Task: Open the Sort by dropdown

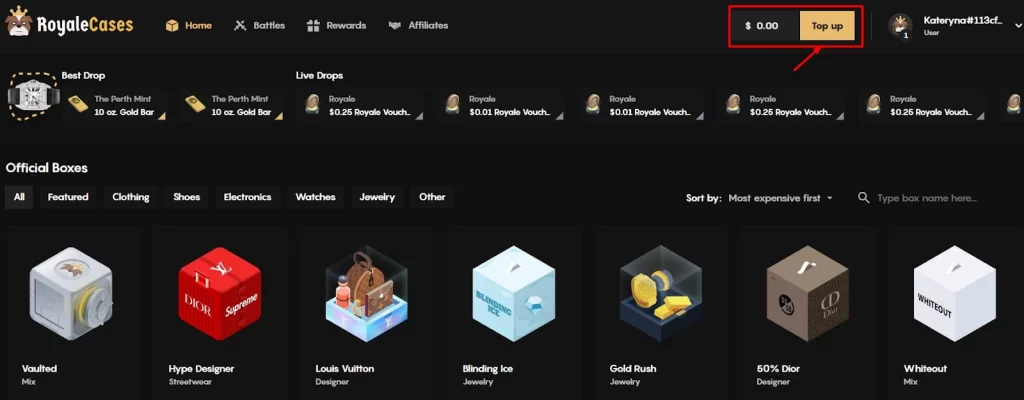Action: pyautogui.click(x=780, y=198)
